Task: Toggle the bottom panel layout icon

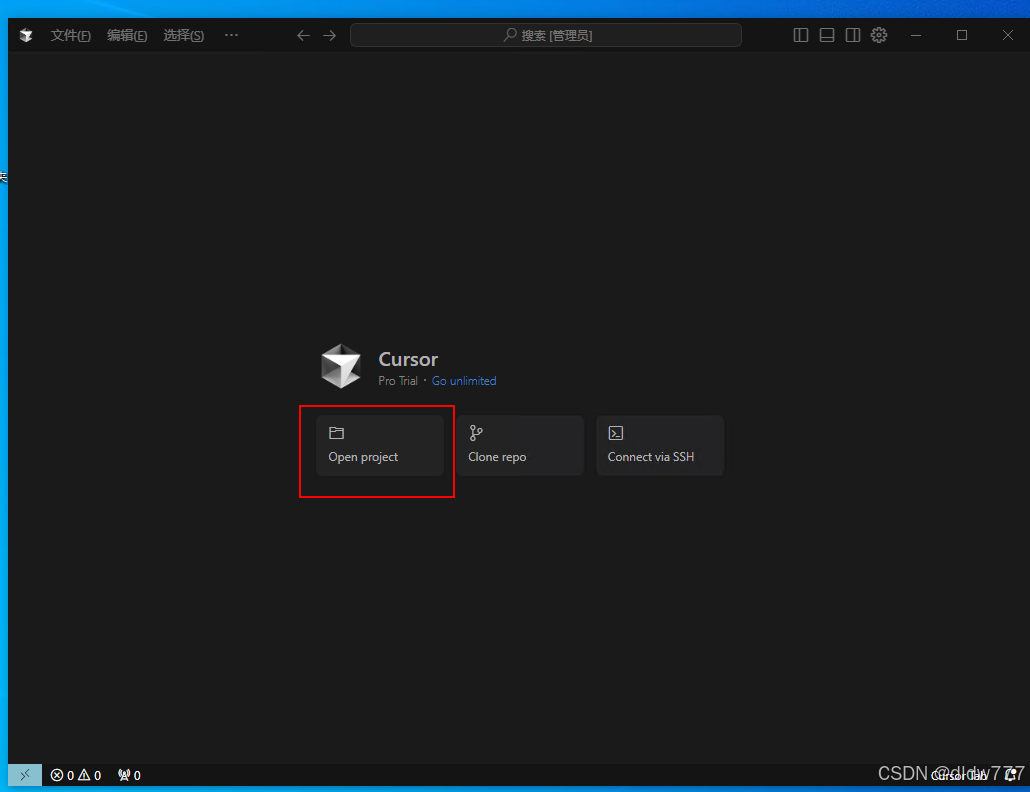Action: [x=827, y=35]
